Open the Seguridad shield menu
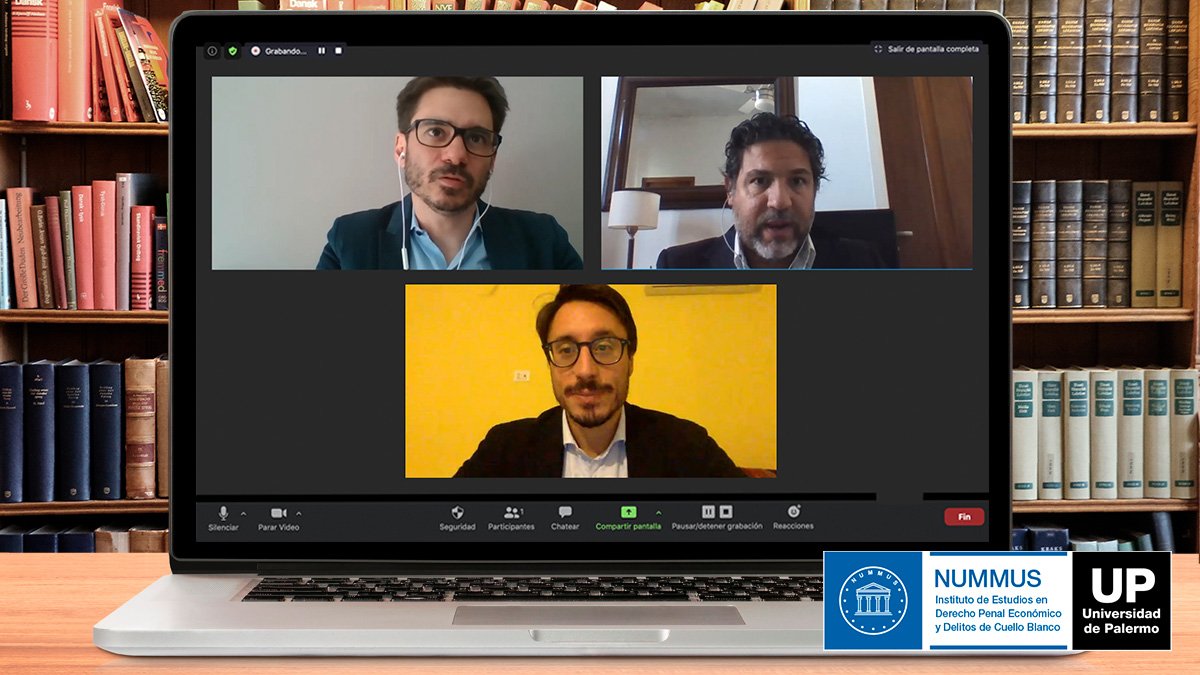The width and height of the screenshot is (1200, 675). pyautogui.click(x=457, y=518)
